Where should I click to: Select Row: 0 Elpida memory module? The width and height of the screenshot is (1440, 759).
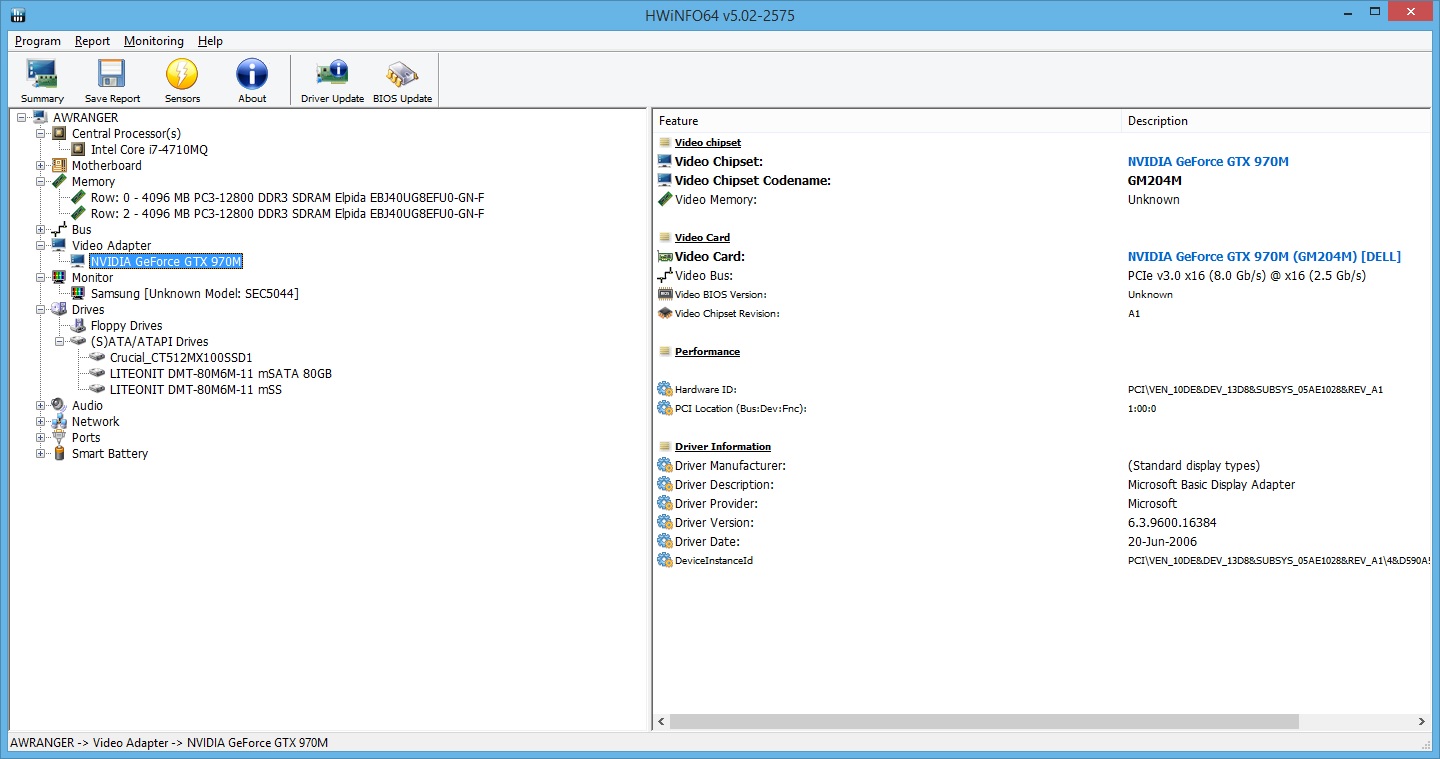[x=287, y=198]
